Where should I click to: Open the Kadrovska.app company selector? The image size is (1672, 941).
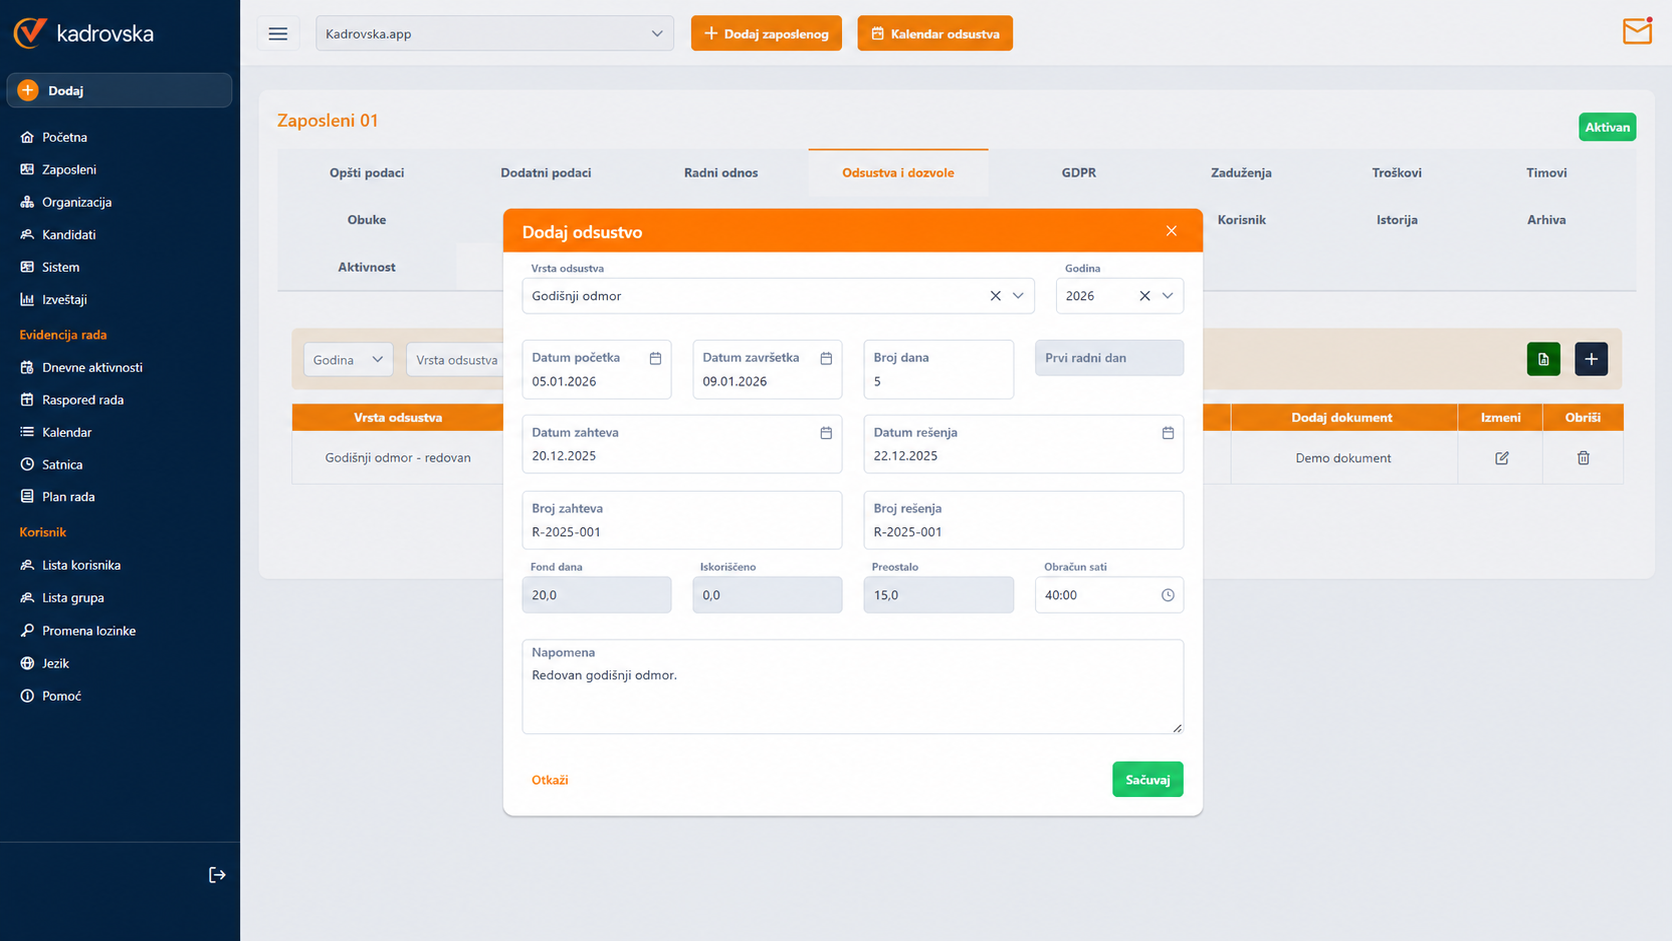(x=495, y=34)
